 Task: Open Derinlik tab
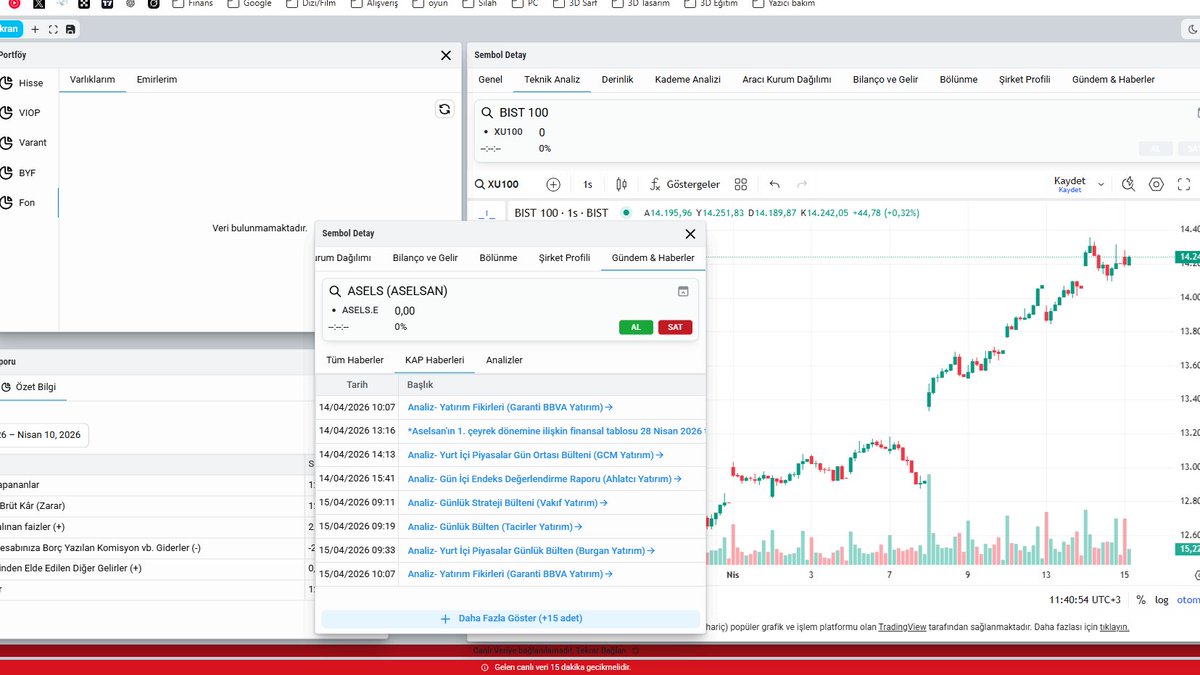(x=617, y=80)
